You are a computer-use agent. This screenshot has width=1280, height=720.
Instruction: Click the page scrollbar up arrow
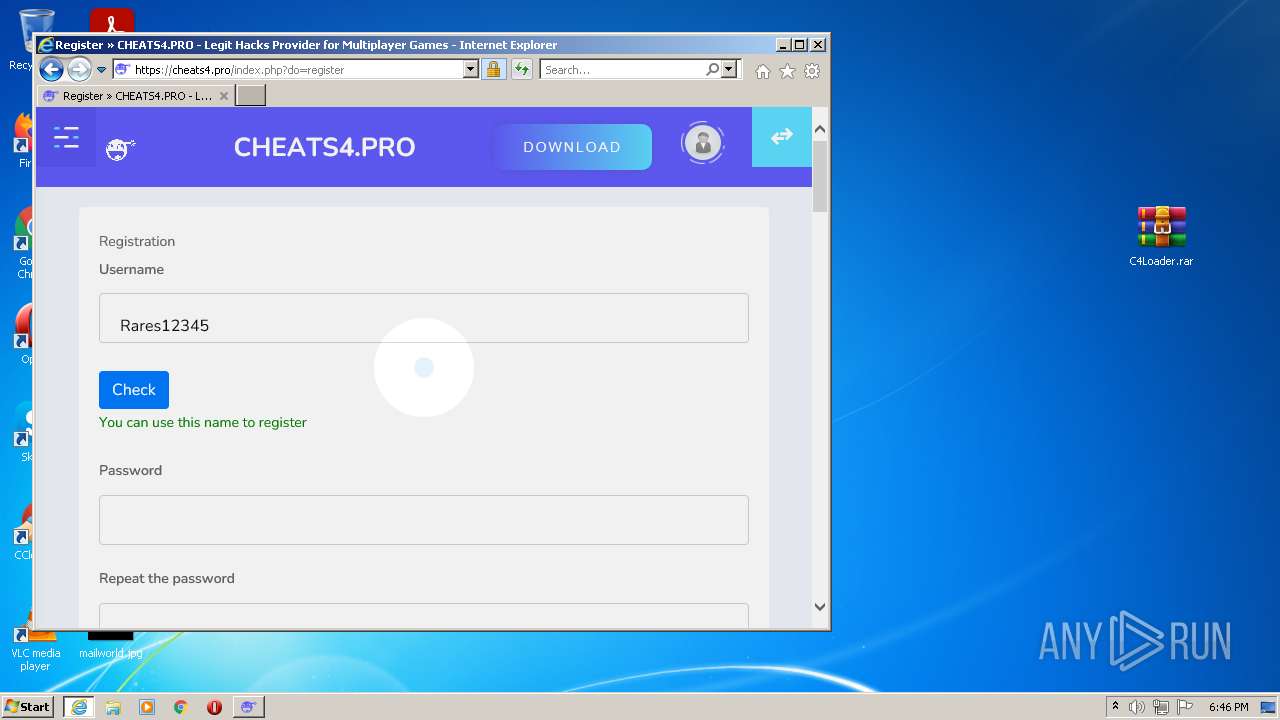820,129
